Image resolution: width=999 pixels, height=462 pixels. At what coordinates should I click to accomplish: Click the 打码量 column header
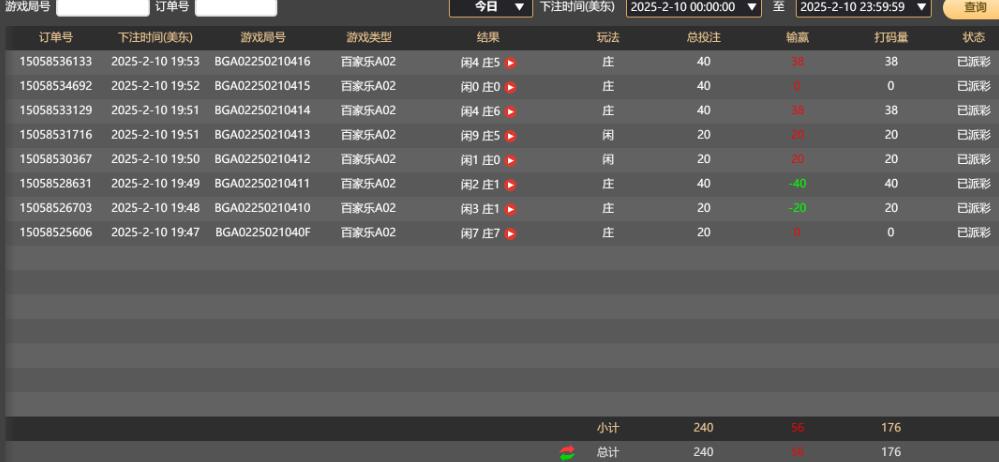point(891,38)
